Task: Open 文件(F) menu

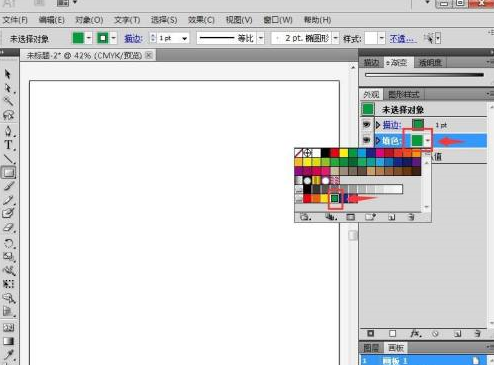Action: tap(15, 20)
